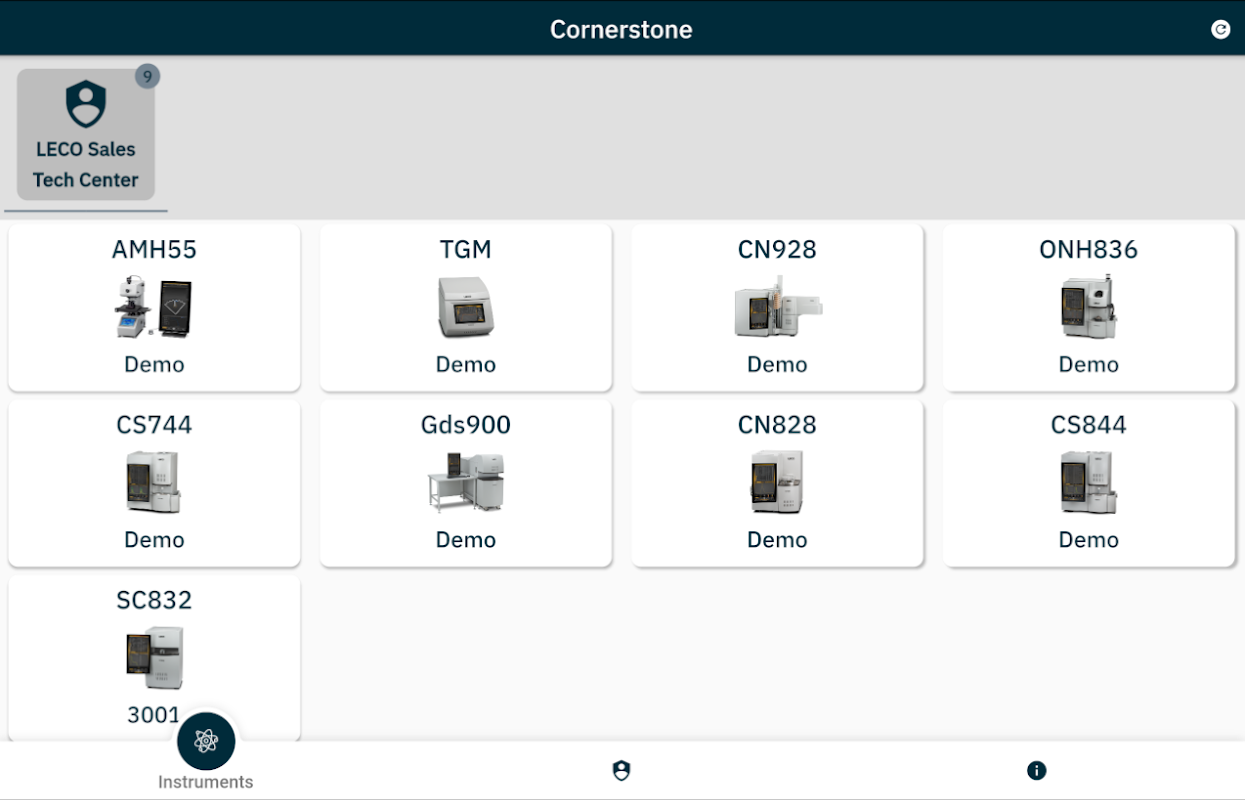The width and height of the screenshot is (1245, 800).
Task: Select the Instruments tab label
Action: point(206,782)
